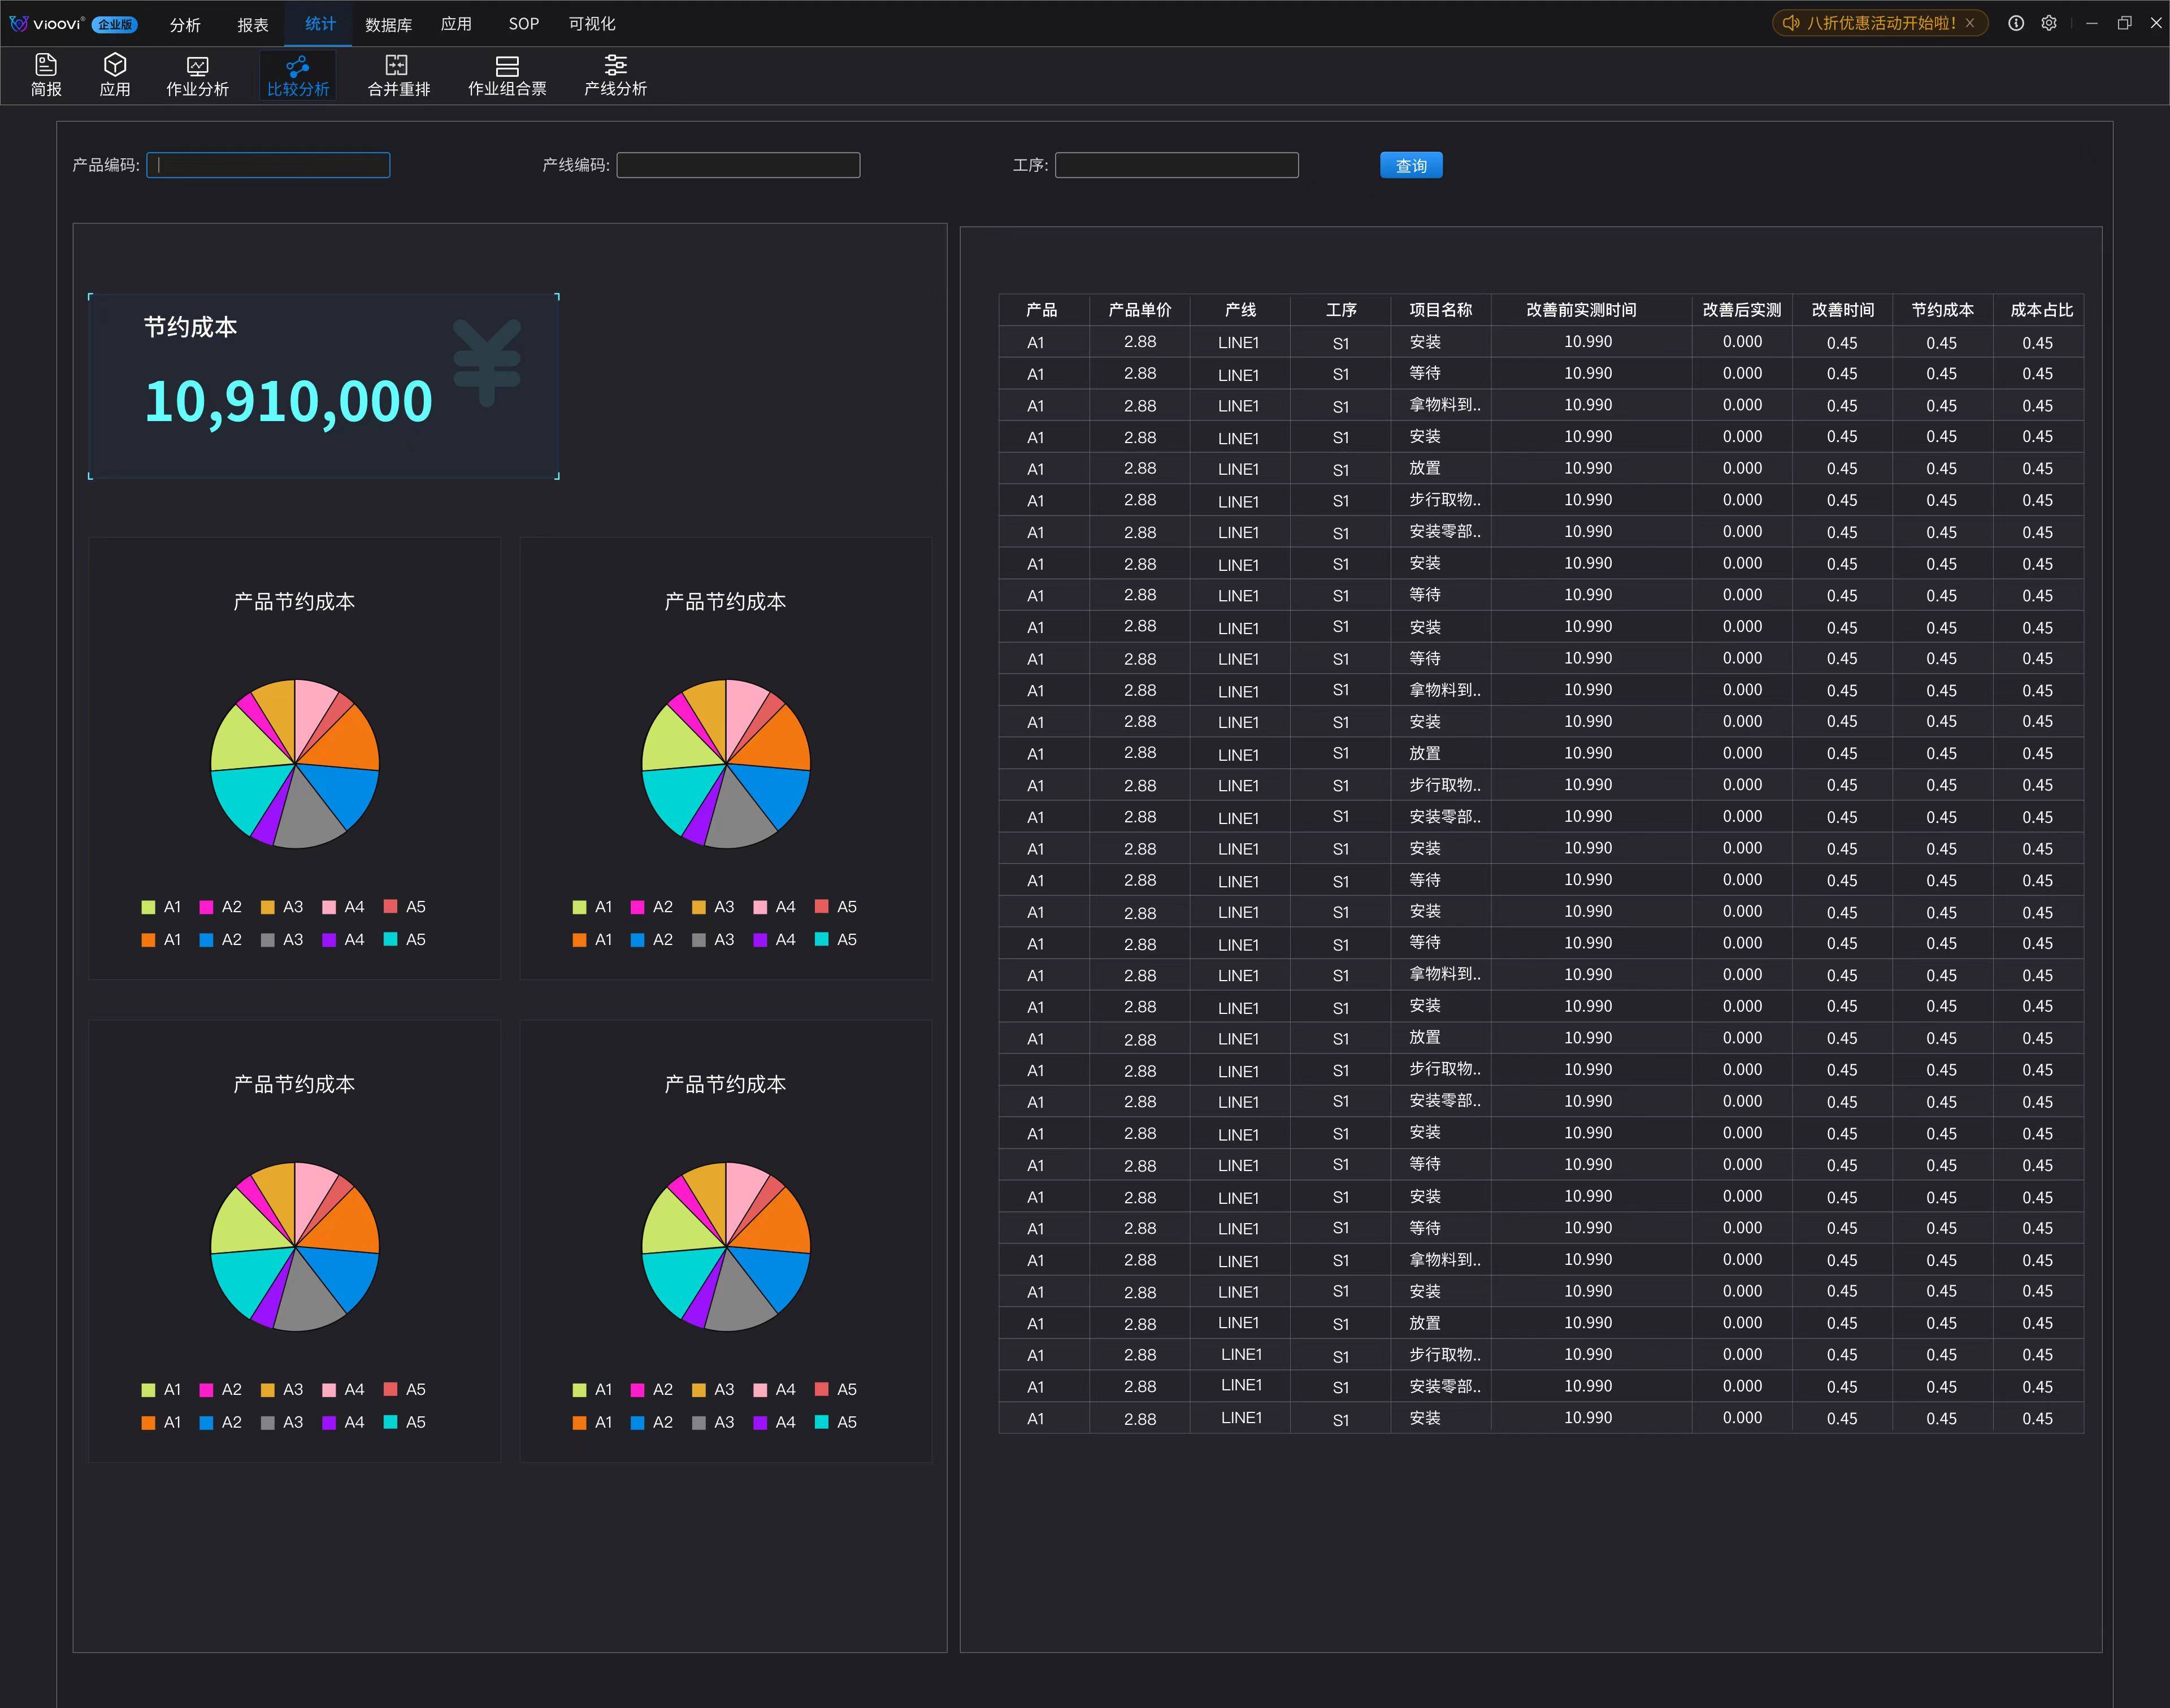
Task: Click the 查询 button
Action: click(1411, 165)
